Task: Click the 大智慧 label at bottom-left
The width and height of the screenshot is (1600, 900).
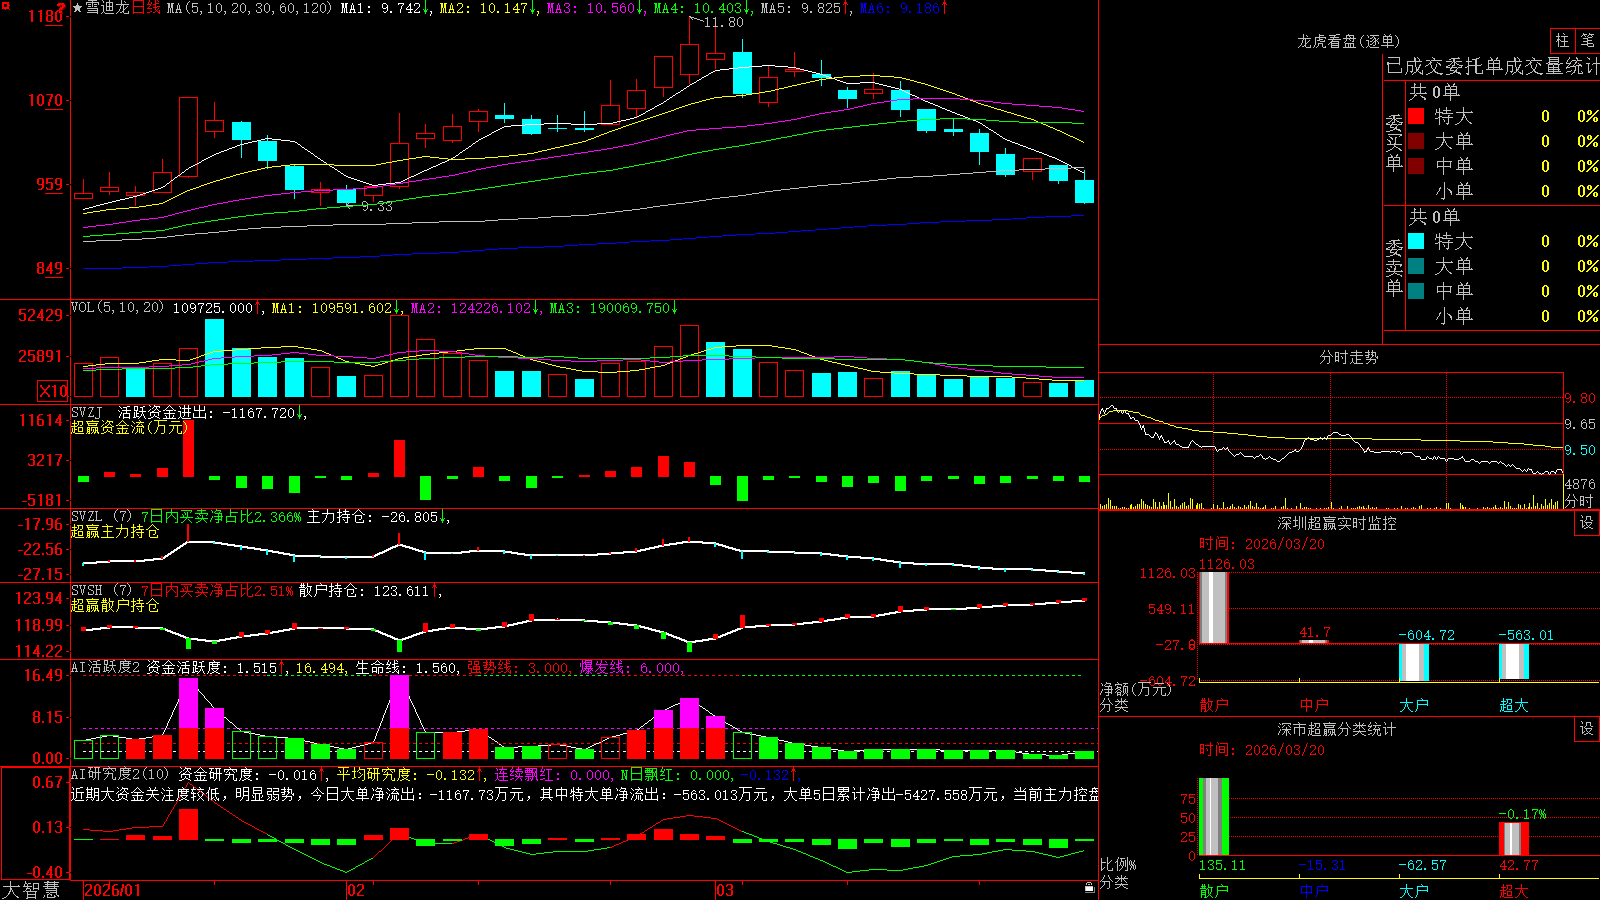Action: (x=31, y=890)
